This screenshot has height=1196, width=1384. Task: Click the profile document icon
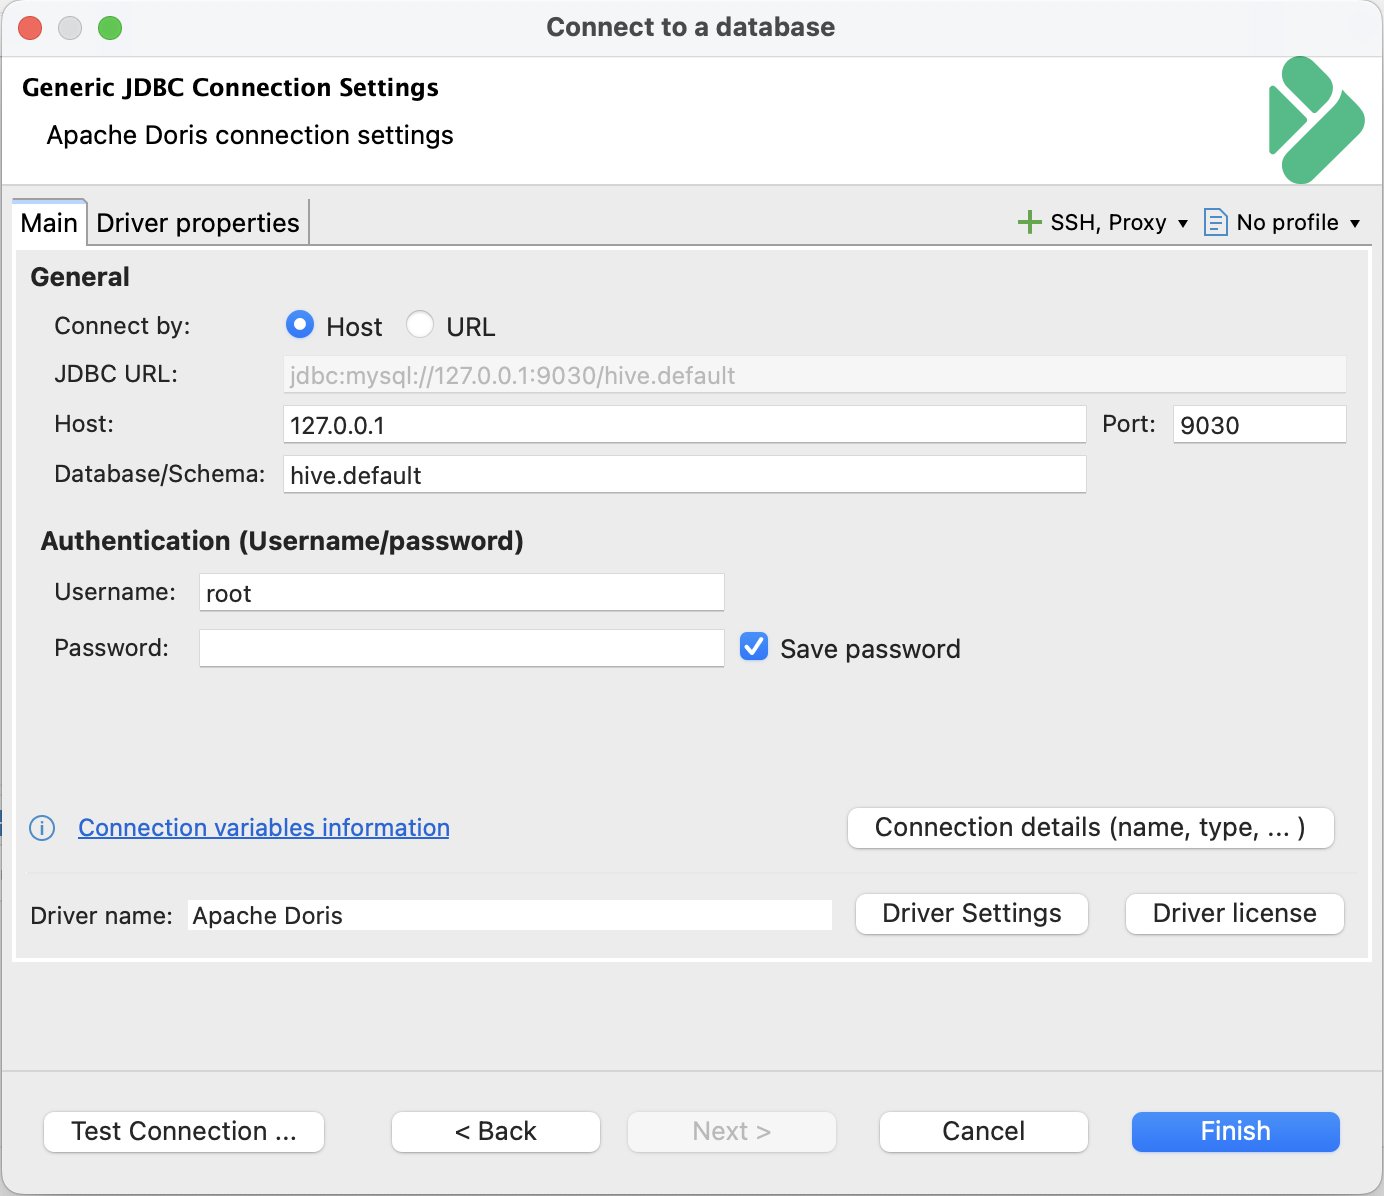[1215, 222]
